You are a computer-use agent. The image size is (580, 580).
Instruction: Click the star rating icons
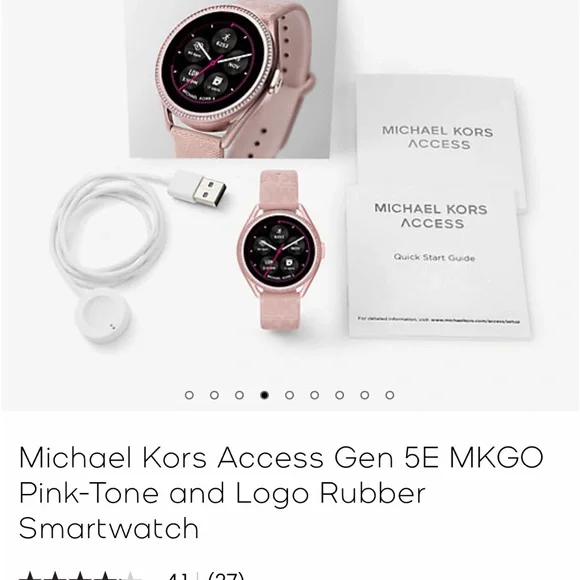point(80,576)
